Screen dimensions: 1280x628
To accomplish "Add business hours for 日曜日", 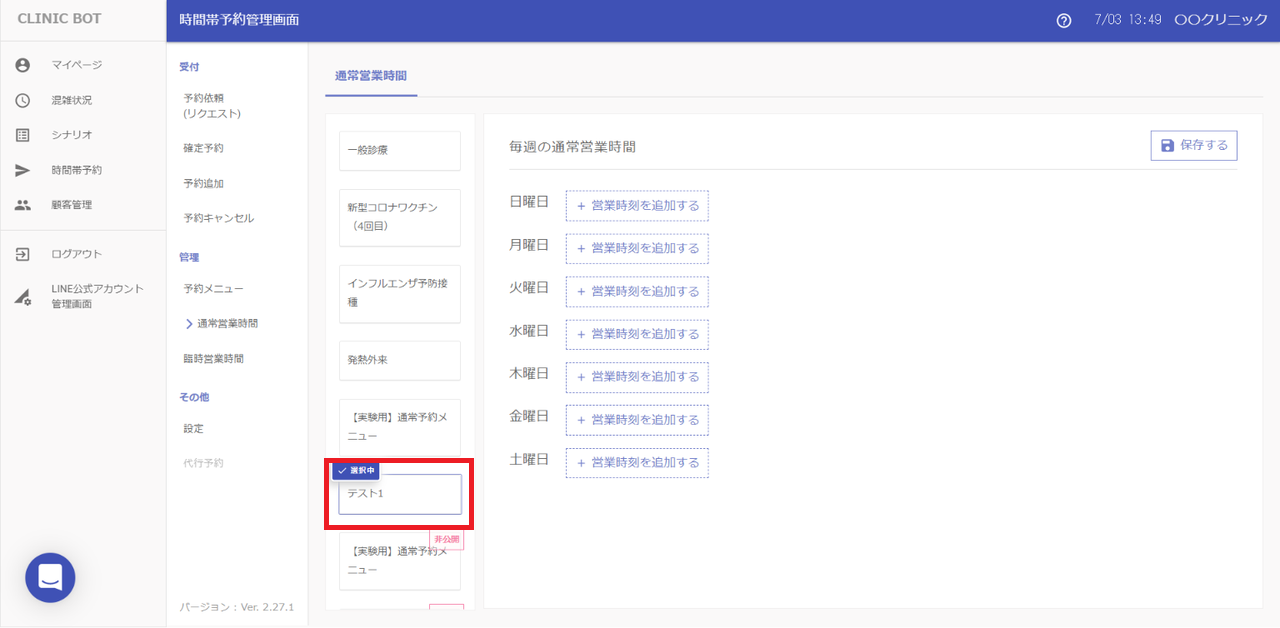I will point(637,206).
